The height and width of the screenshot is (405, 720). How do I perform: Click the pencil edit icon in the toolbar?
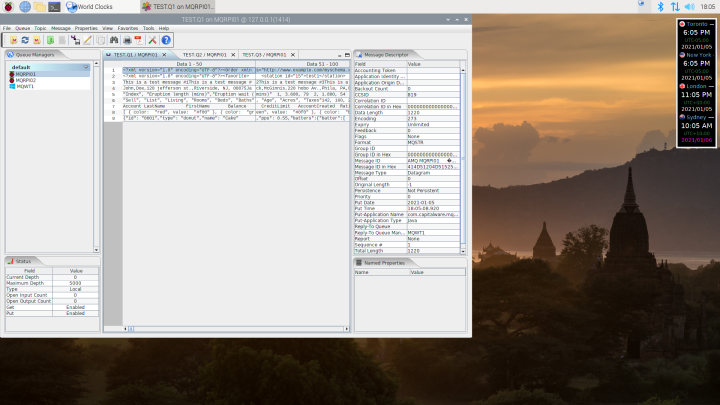[x=88, y=40]
